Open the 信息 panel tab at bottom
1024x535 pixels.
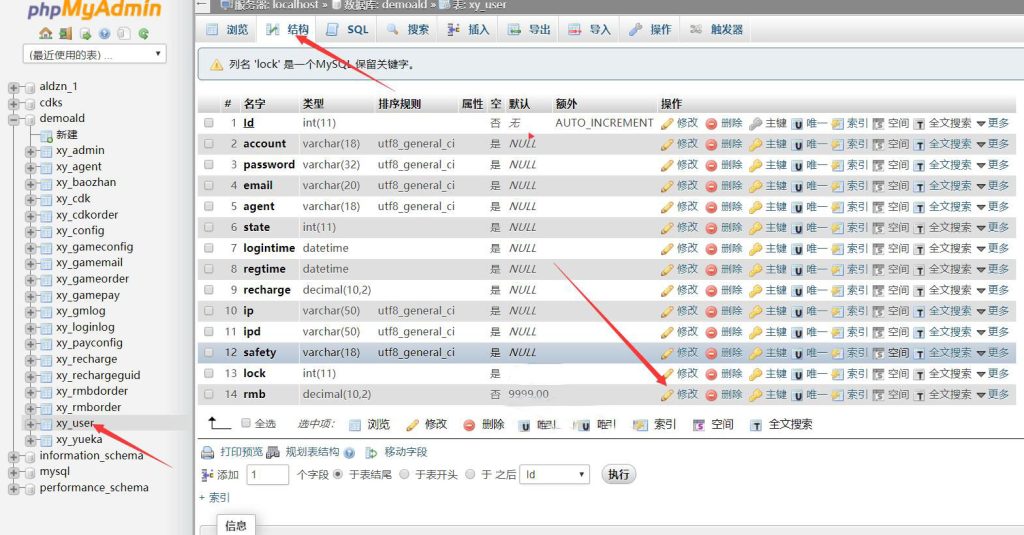click(236, 525)
